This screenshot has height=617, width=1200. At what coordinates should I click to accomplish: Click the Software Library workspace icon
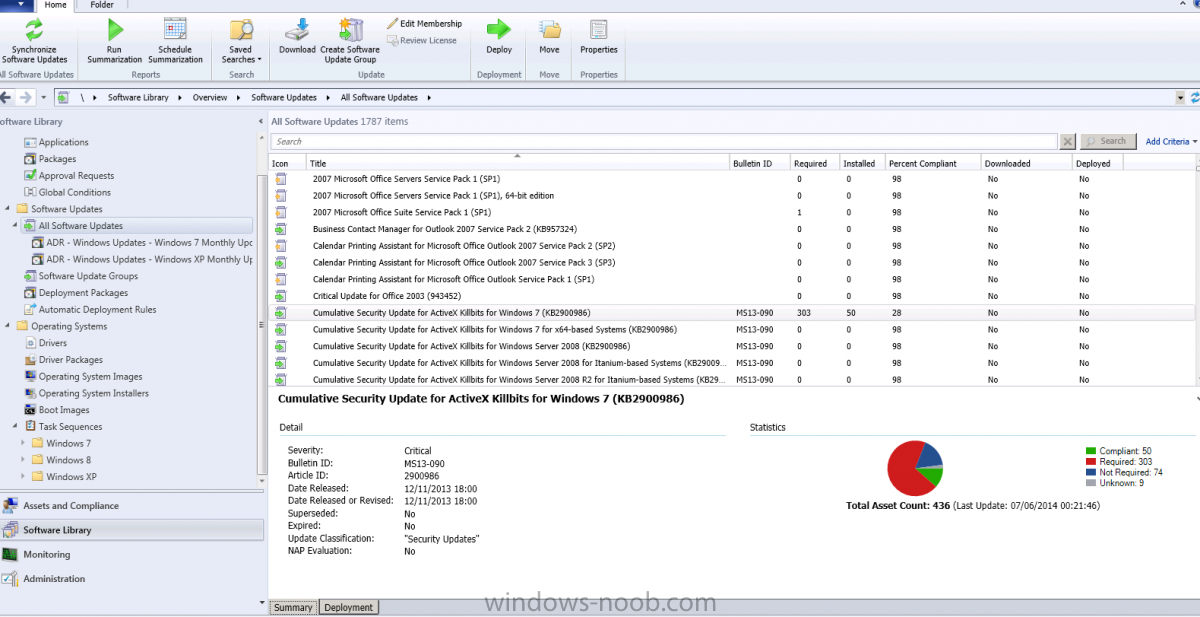[10, 530]
